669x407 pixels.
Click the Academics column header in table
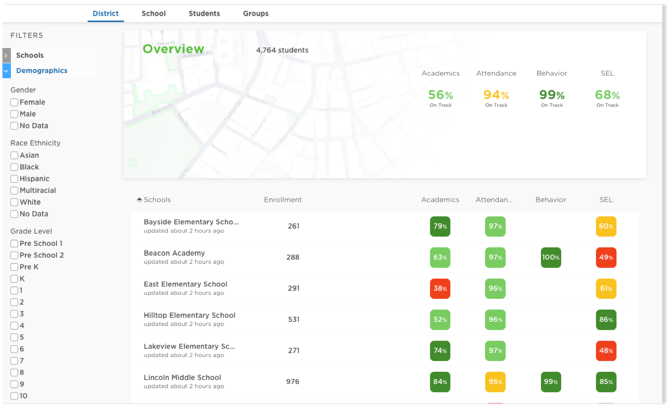click(x=440, y=200)
